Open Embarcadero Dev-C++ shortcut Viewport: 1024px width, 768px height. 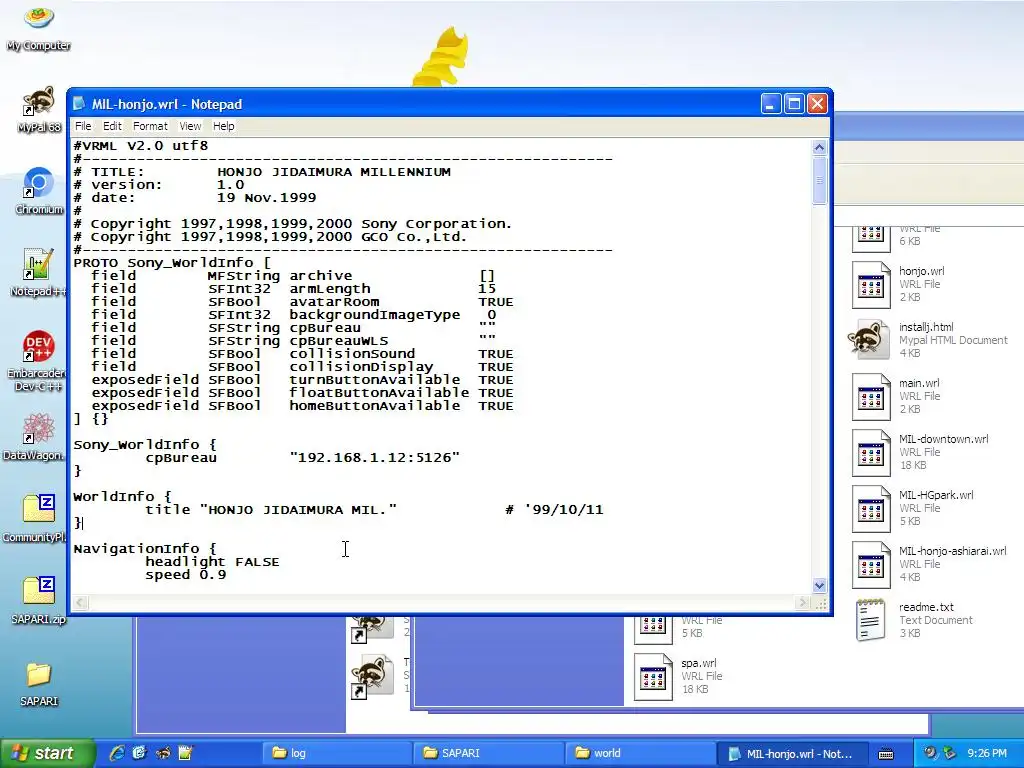(39, 347)
